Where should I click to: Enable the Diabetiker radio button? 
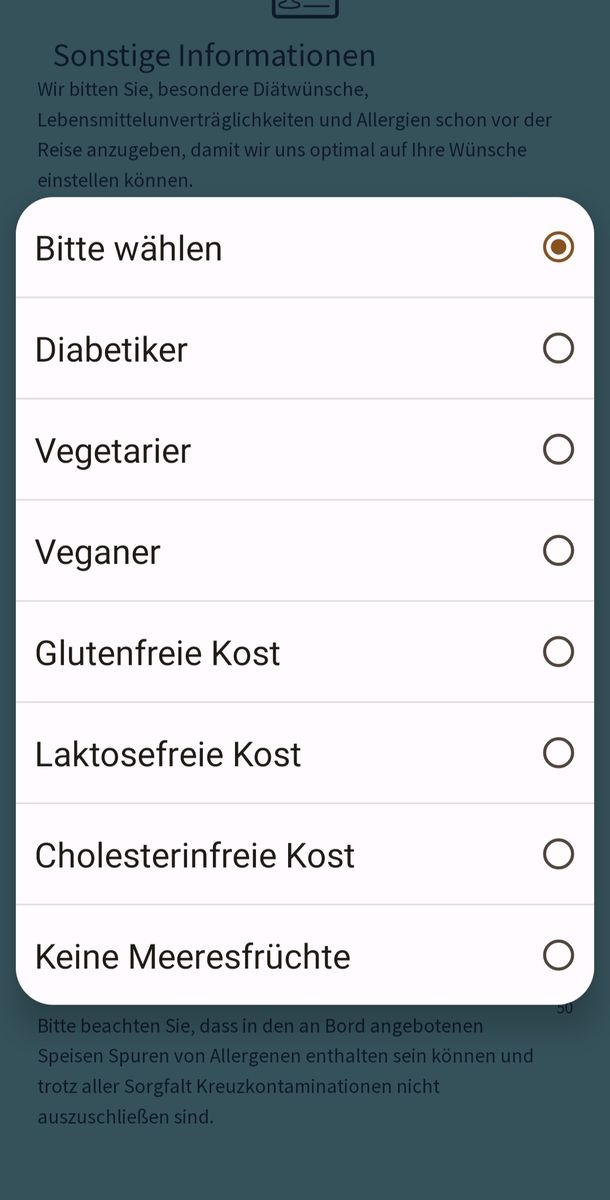[x=558, y=348]
